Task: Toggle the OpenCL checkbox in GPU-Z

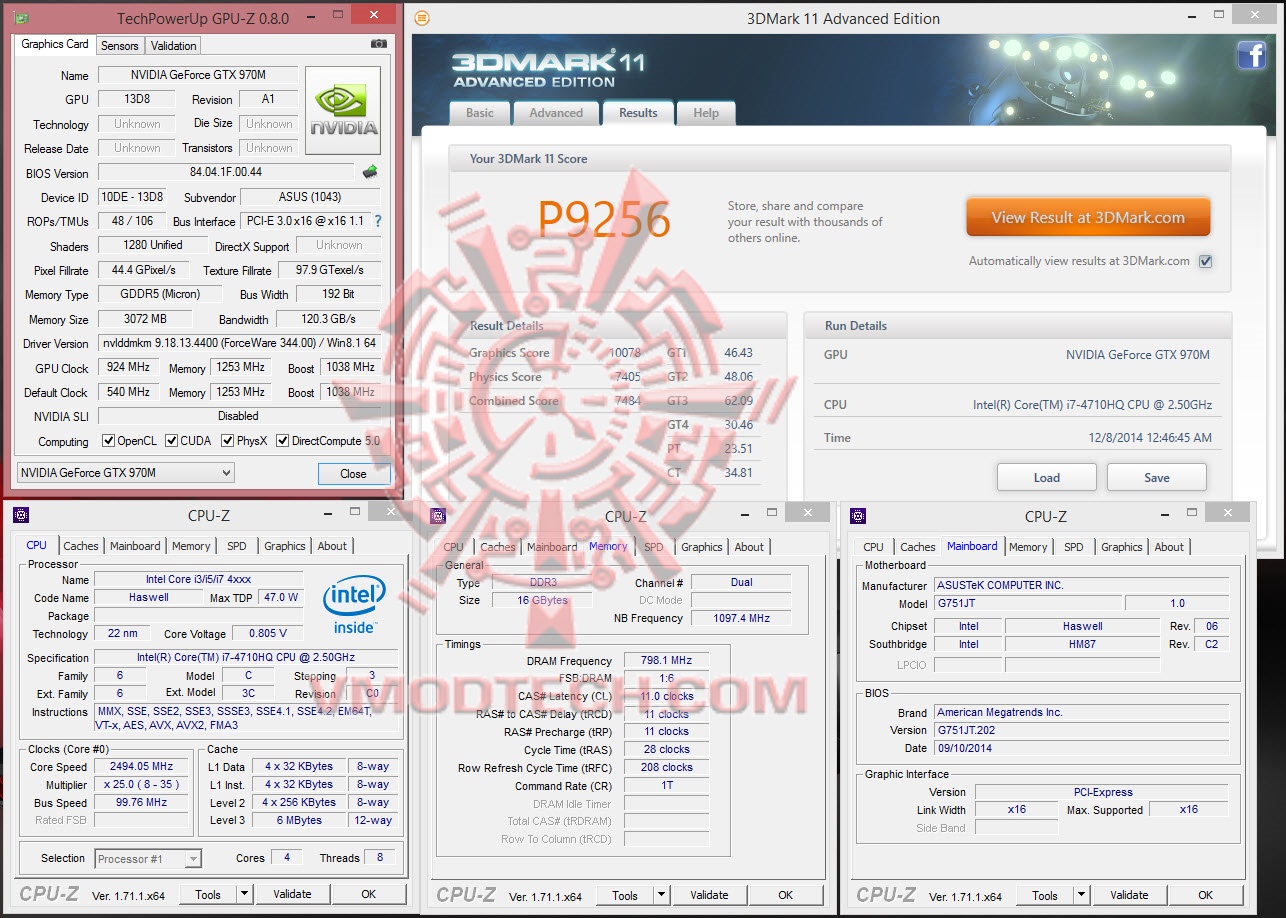Action: click(x=109, y=441)
